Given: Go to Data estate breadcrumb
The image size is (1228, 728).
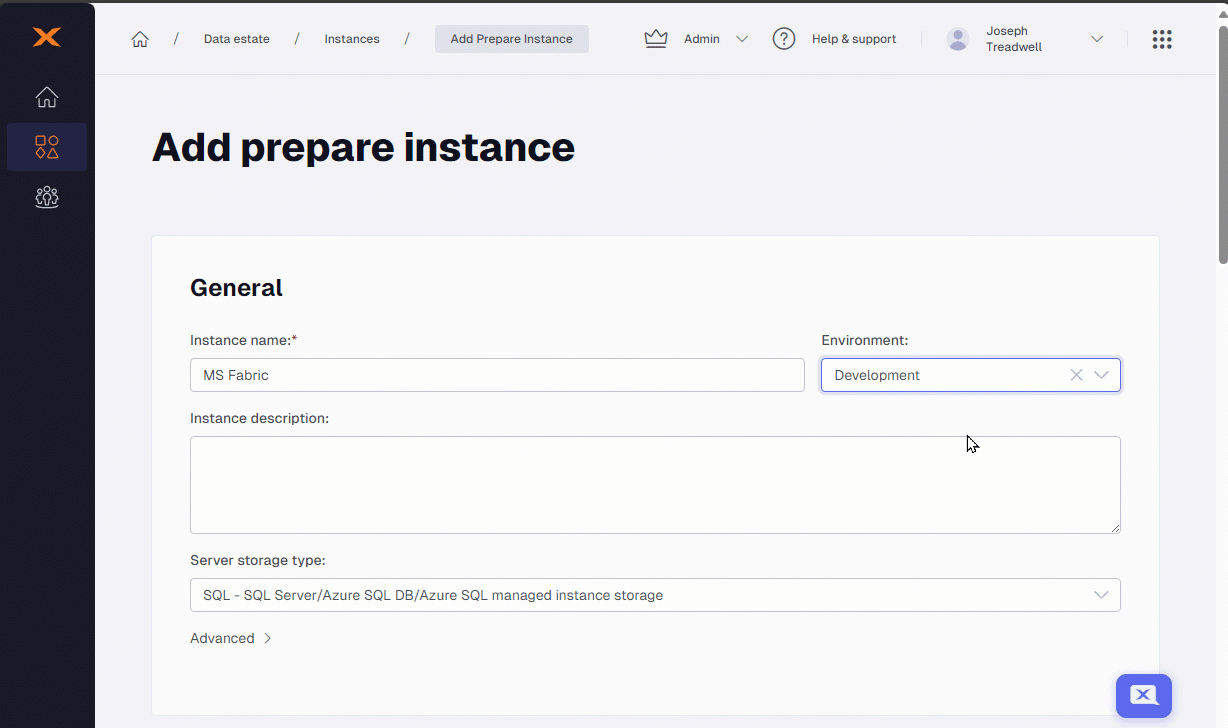Looking at the screenshot, I should click(x=236, y=39).
